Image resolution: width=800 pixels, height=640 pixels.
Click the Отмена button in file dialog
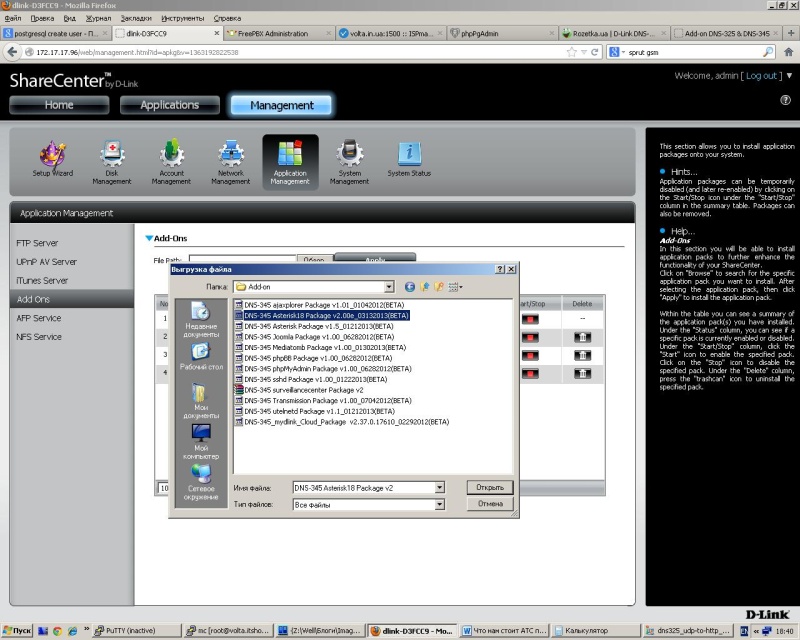pos(490,504)
